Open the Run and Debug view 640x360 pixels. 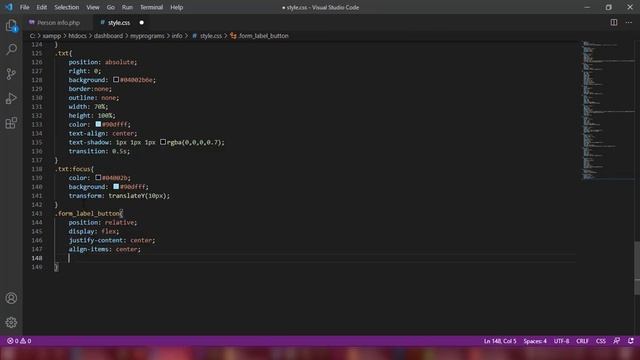point(11,98)
